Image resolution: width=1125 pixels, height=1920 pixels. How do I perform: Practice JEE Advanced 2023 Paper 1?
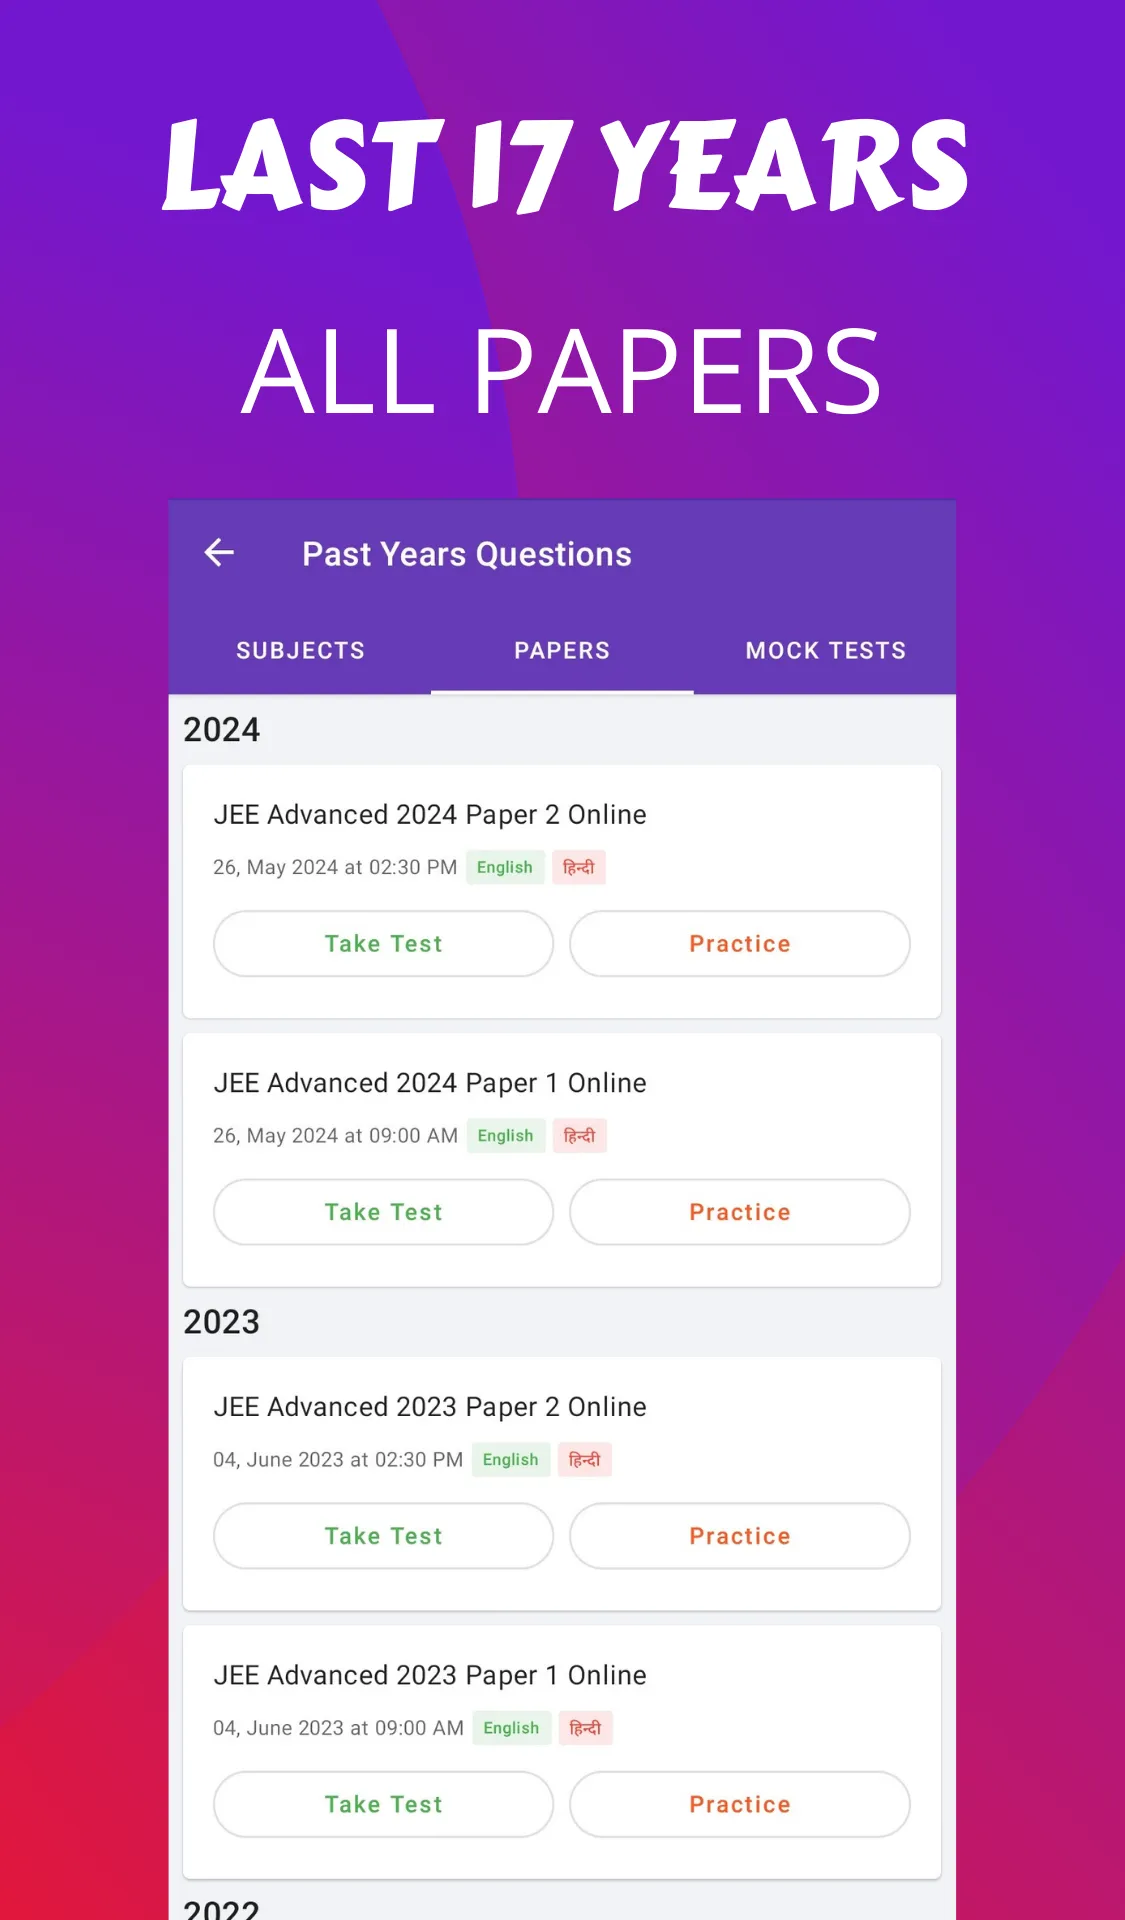pos(739,1804)
